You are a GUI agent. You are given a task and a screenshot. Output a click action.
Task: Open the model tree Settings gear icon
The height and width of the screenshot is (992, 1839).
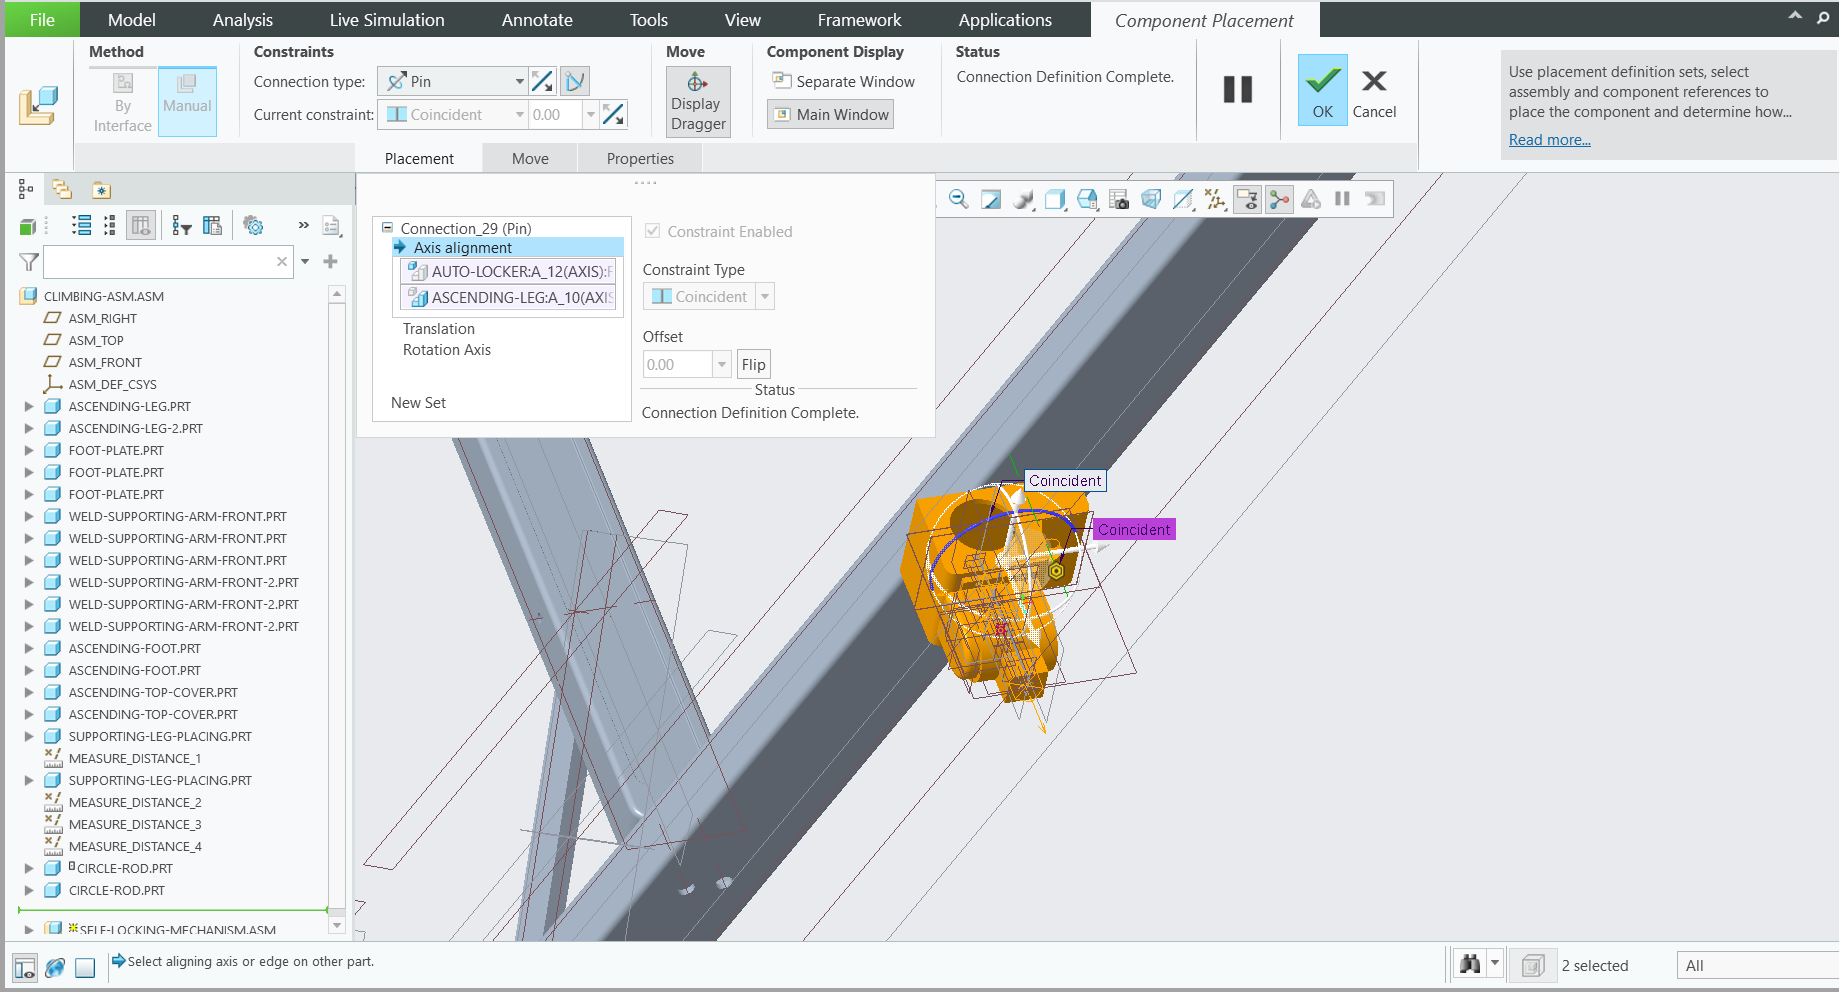tap(253, 225)
